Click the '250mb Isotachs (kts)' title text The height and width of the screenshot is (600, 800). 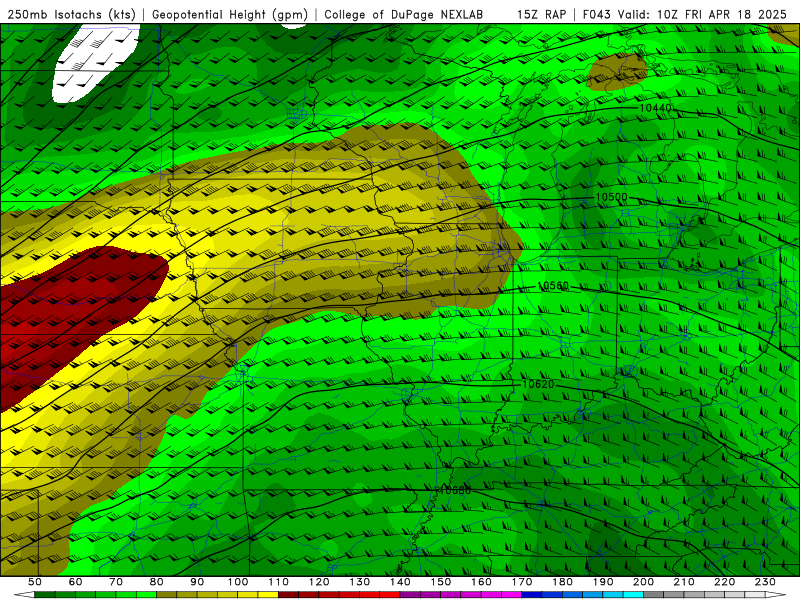click(71, 14)
